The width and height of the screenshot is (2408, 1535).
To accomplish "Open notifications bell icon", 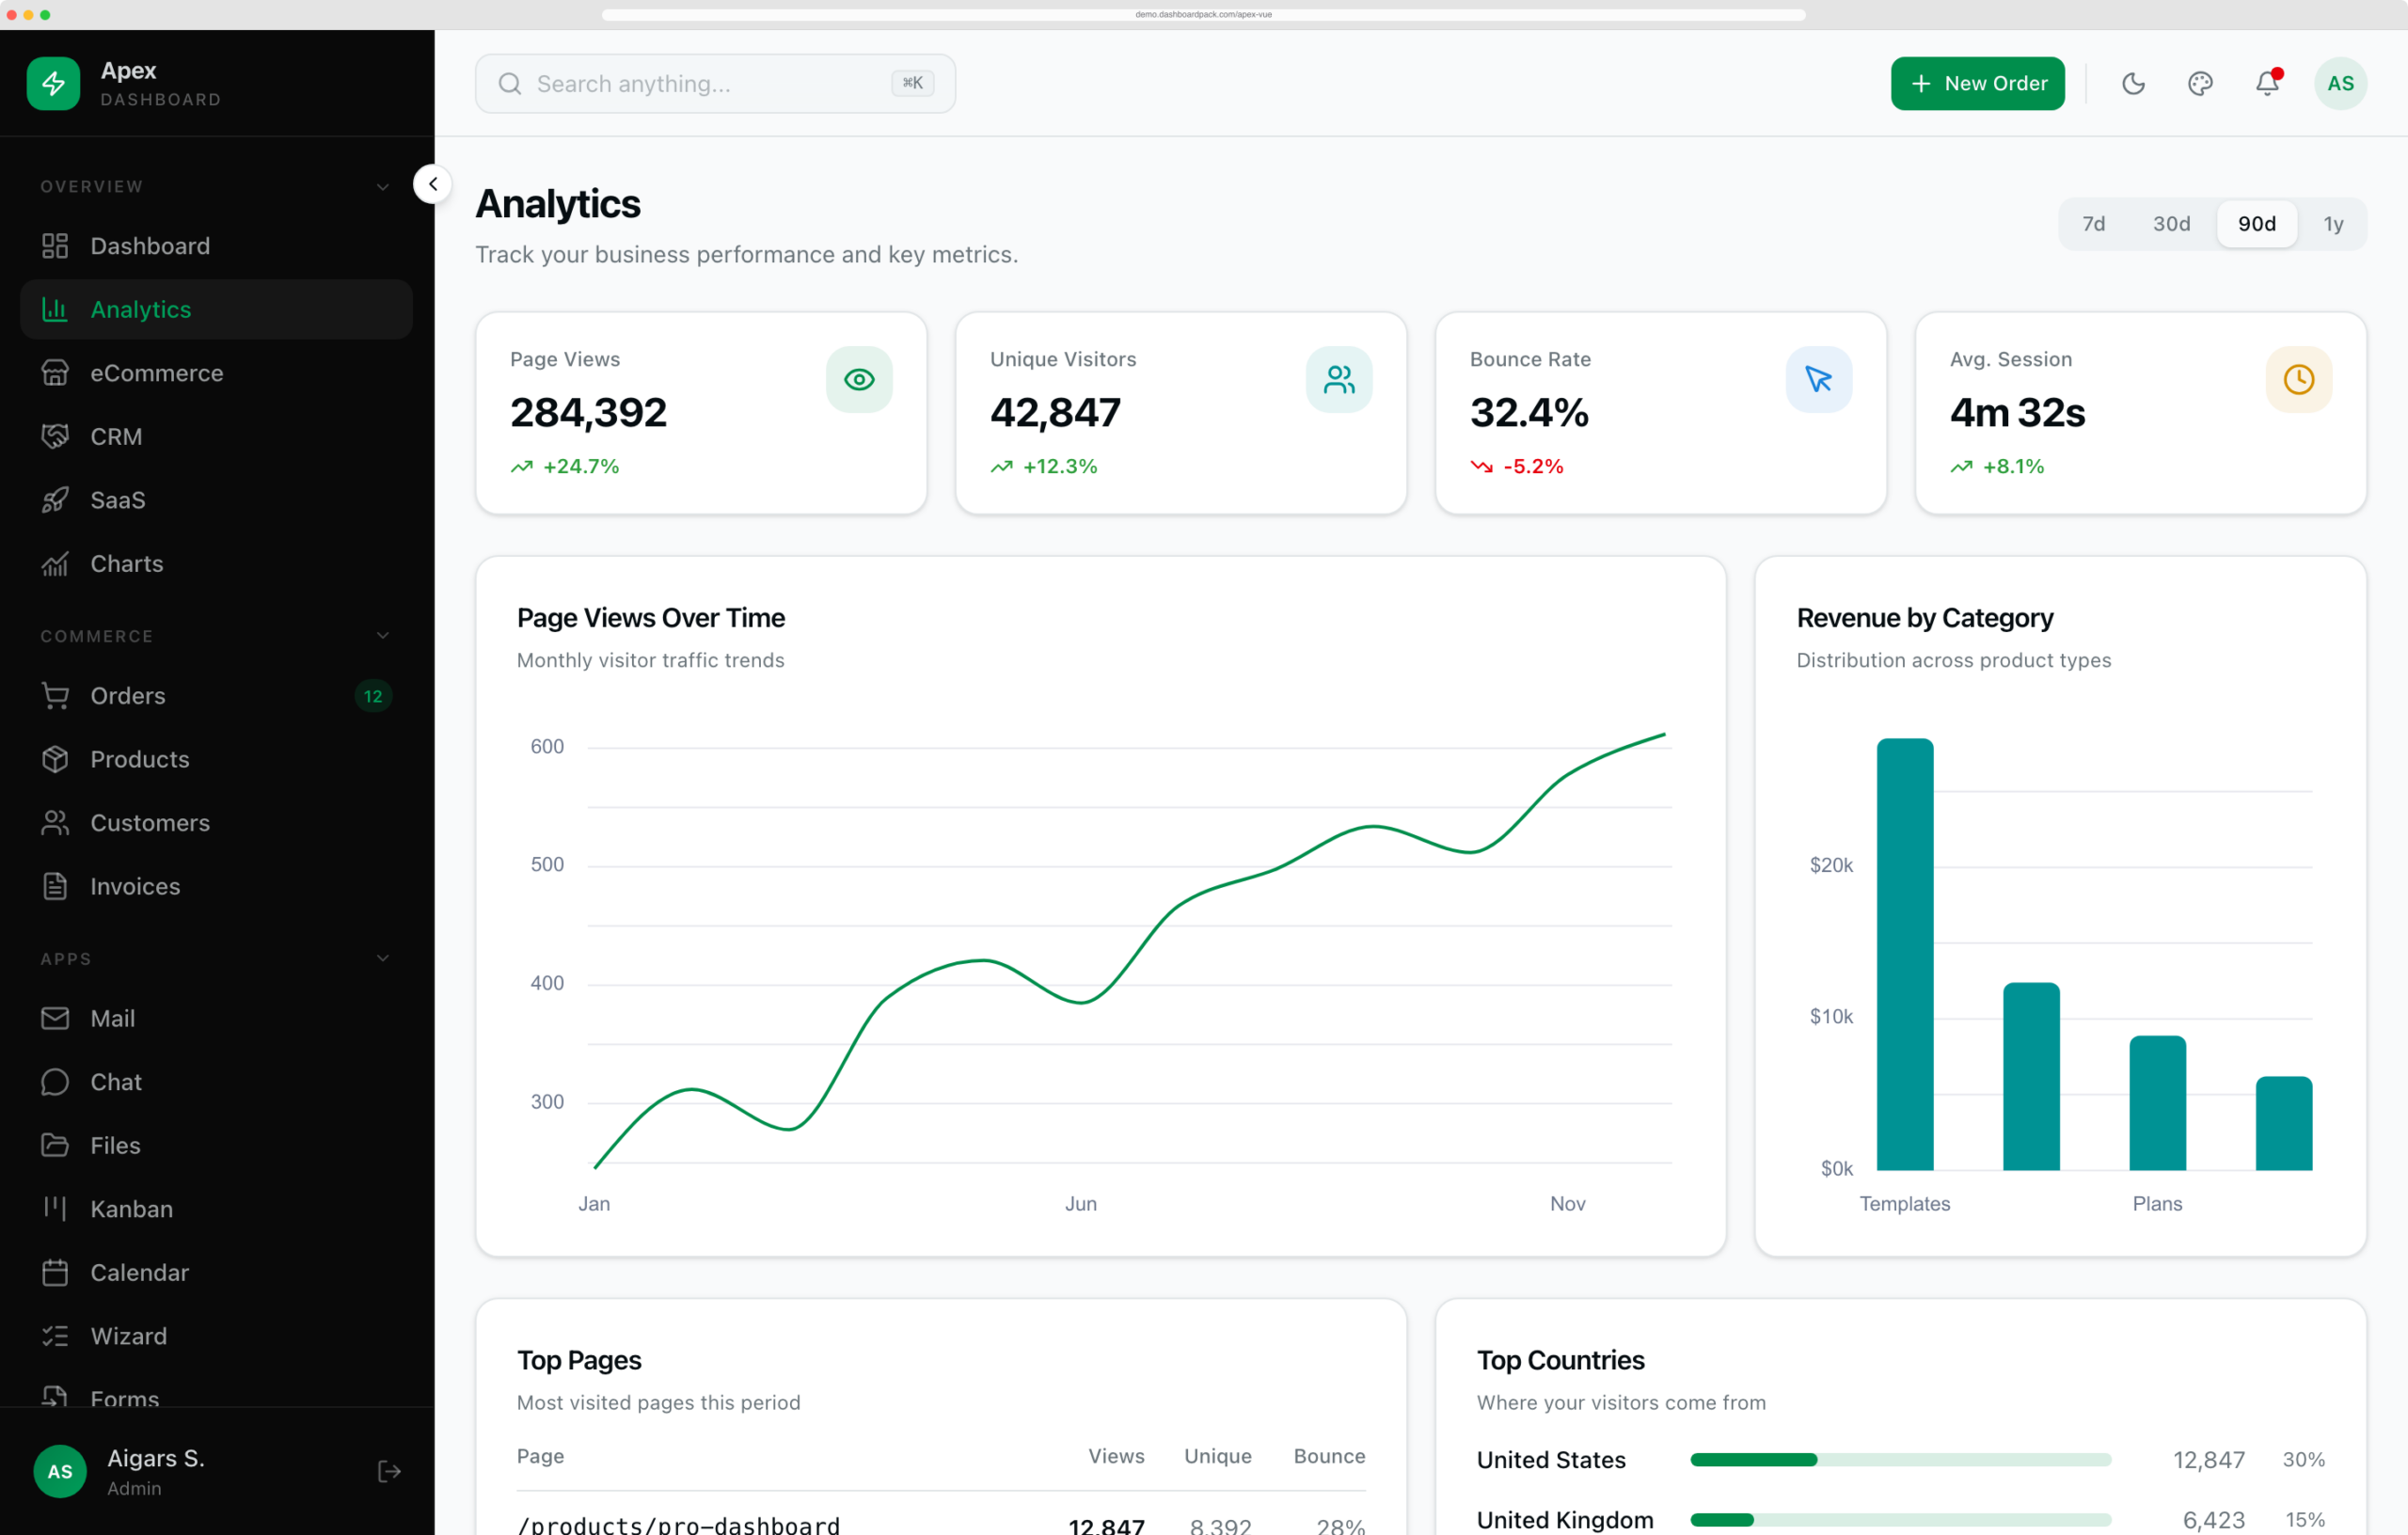I will tap(2267, 83).
